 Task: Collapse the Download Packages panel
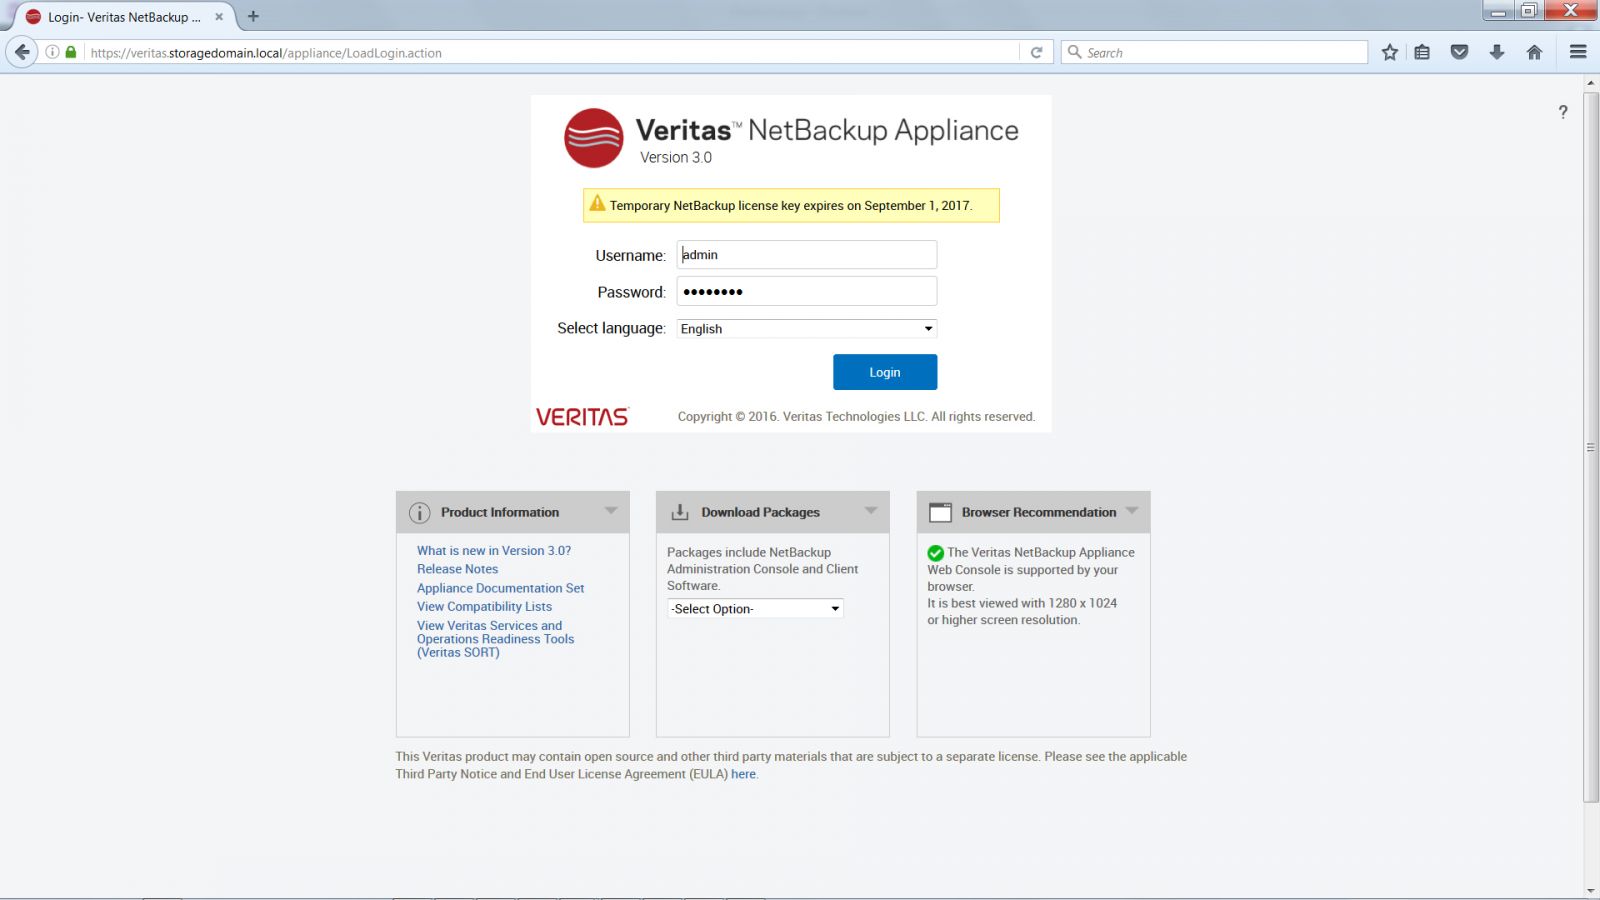pos(871,511)
